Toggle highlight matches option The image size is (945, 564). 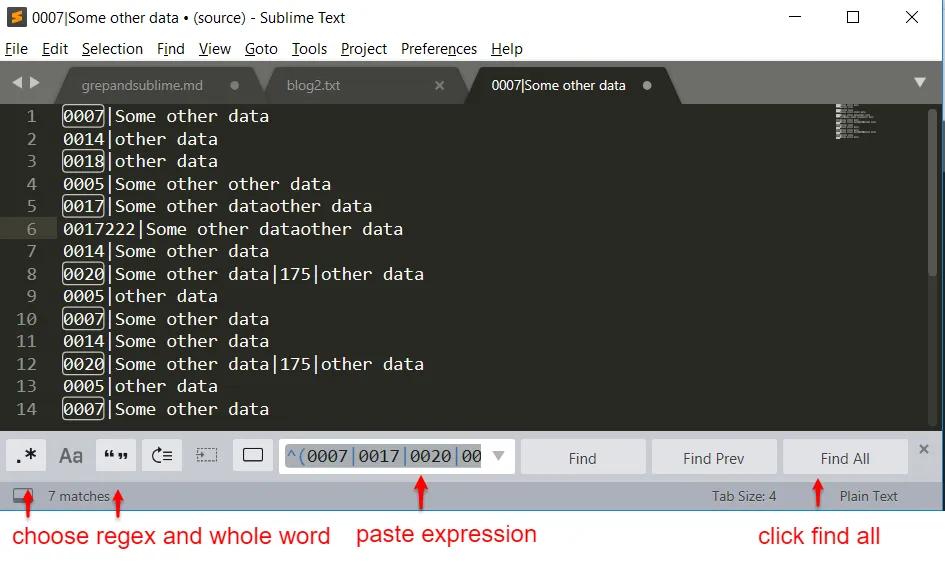(x=253, y=456)
